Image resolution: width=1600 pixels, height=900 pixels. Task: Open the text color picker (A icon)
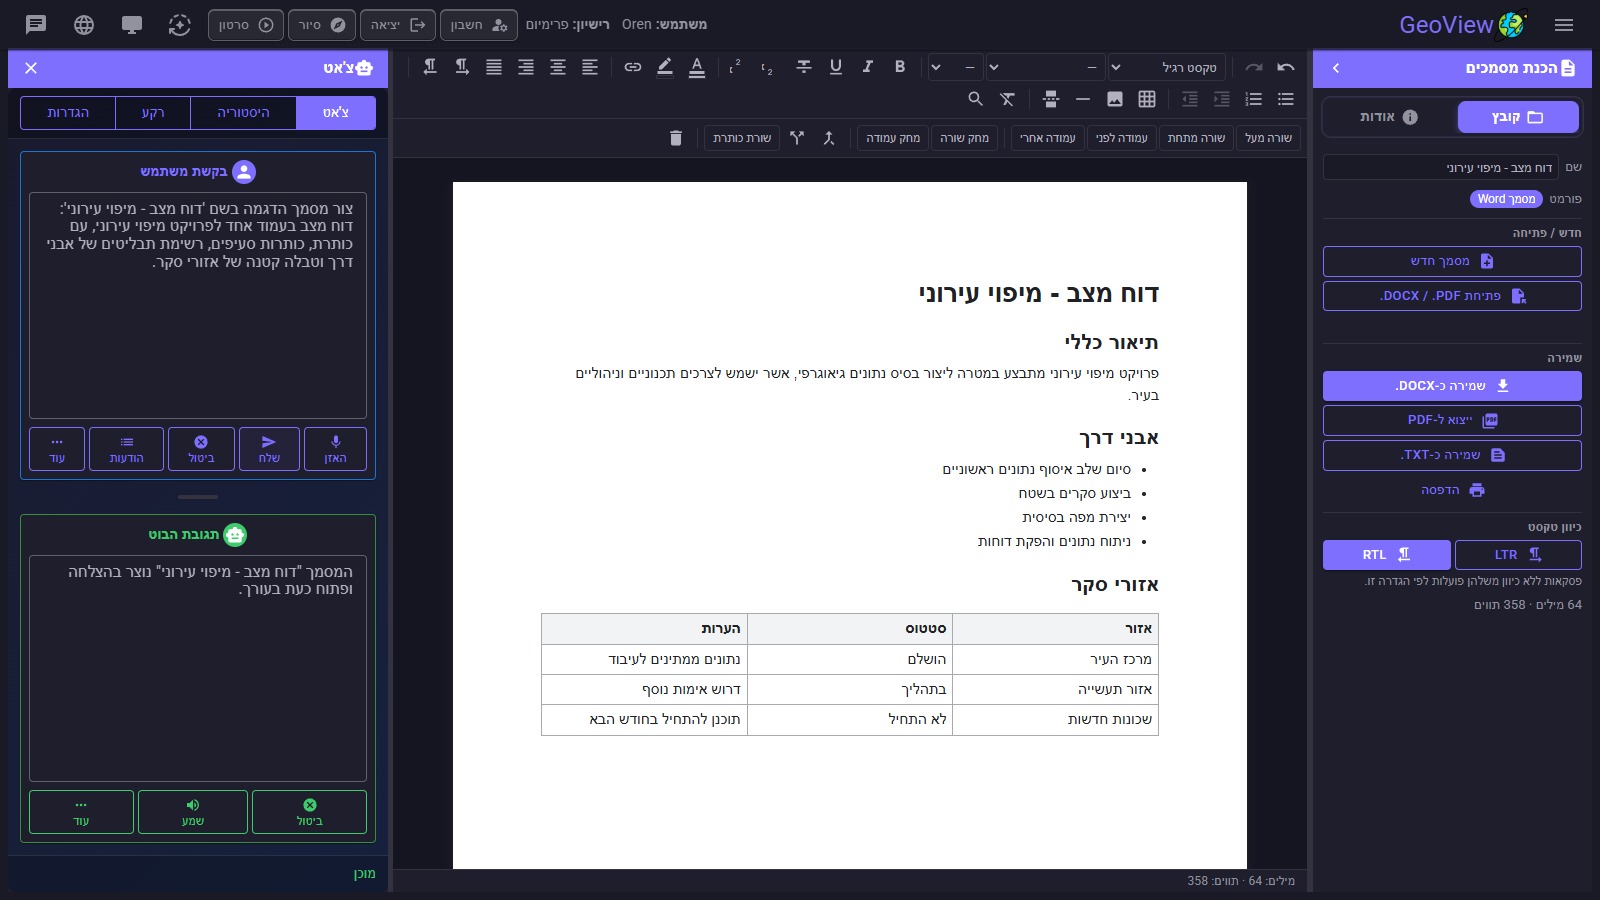tap(697, 67)
